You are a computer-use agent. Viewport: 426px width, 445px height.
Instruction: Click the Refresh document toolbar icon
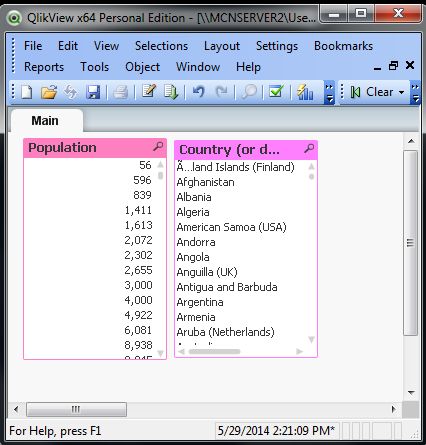coord(71,92)
